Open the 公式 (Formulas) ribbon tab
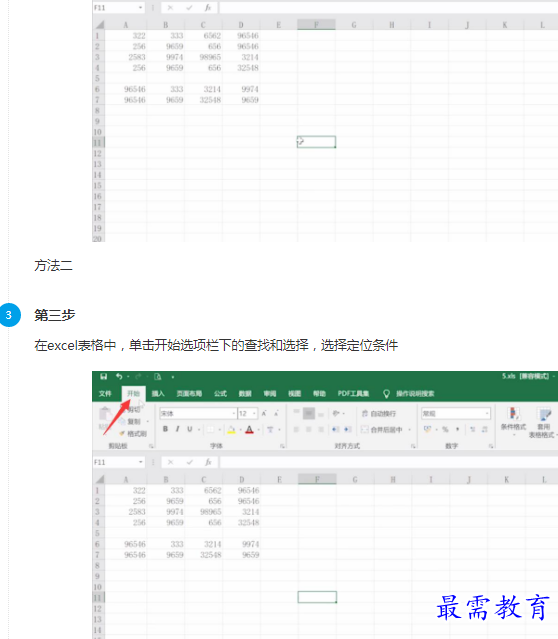This screenshot has width=558, height=639. click(221, 393)
